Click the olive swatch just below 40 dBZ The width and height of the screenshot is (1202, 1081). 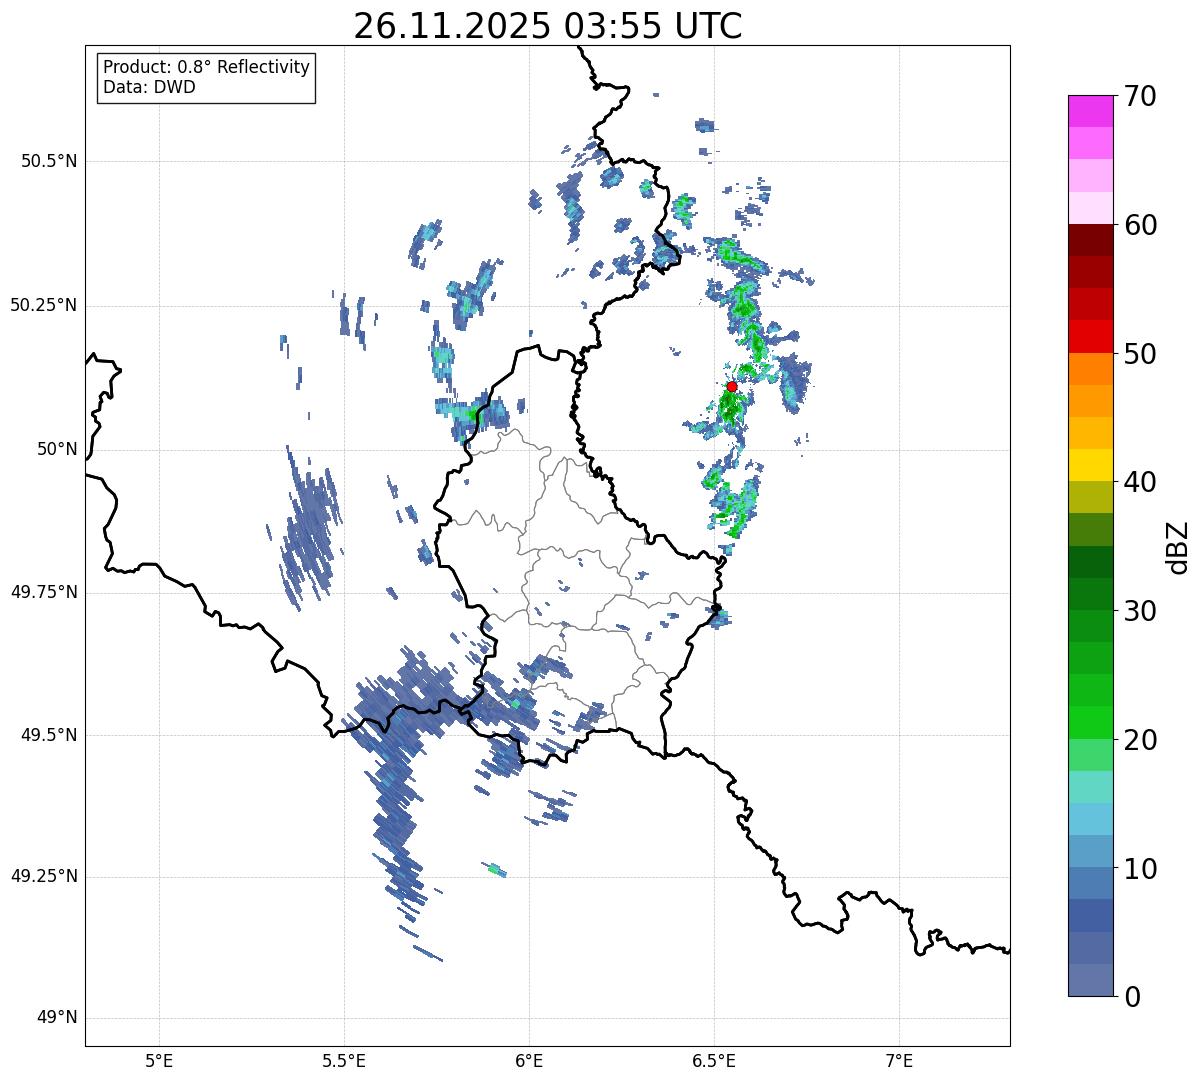click(x=1090, y=497)
